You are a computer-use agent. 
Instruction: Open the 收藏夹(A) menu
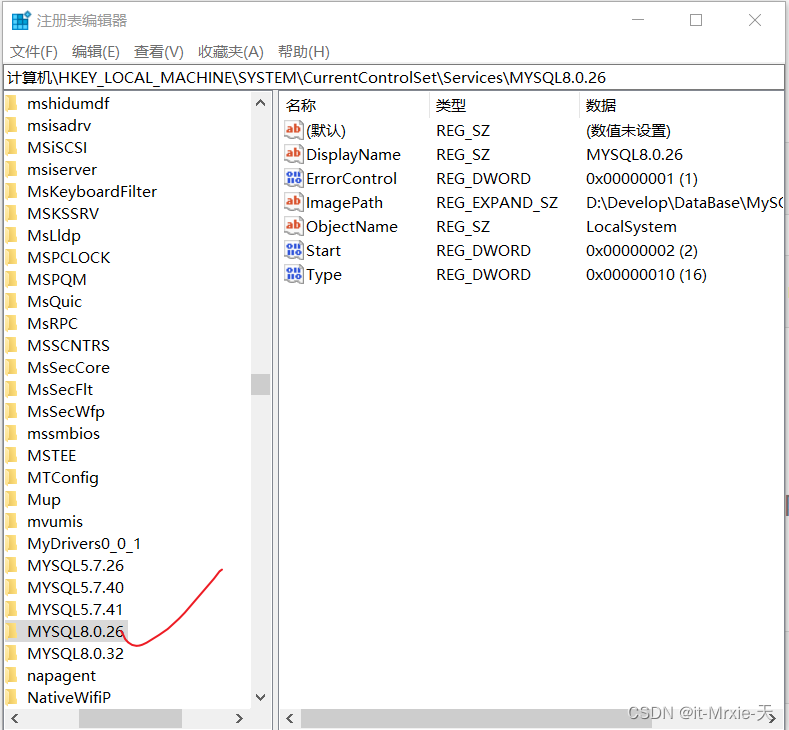coord(231,51)
